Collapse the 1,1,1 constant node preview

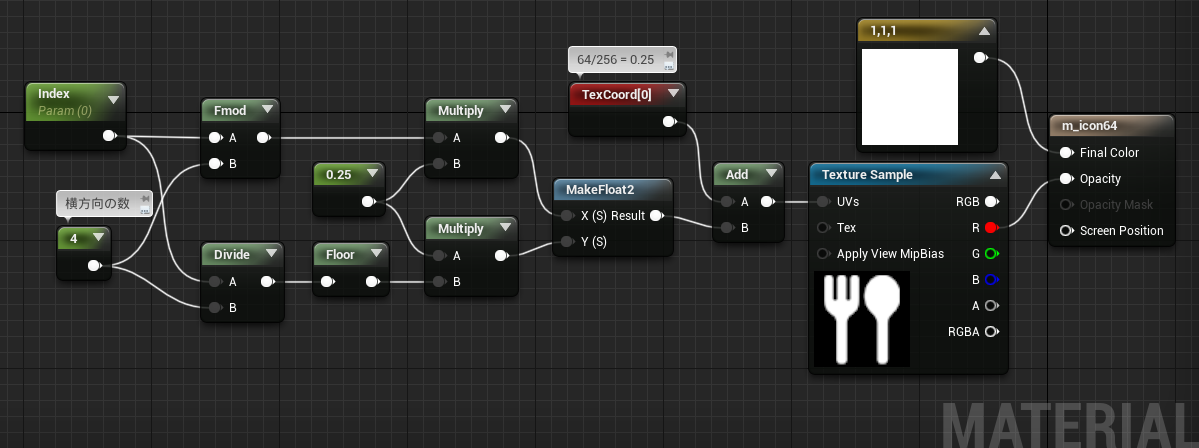point(984,31)
